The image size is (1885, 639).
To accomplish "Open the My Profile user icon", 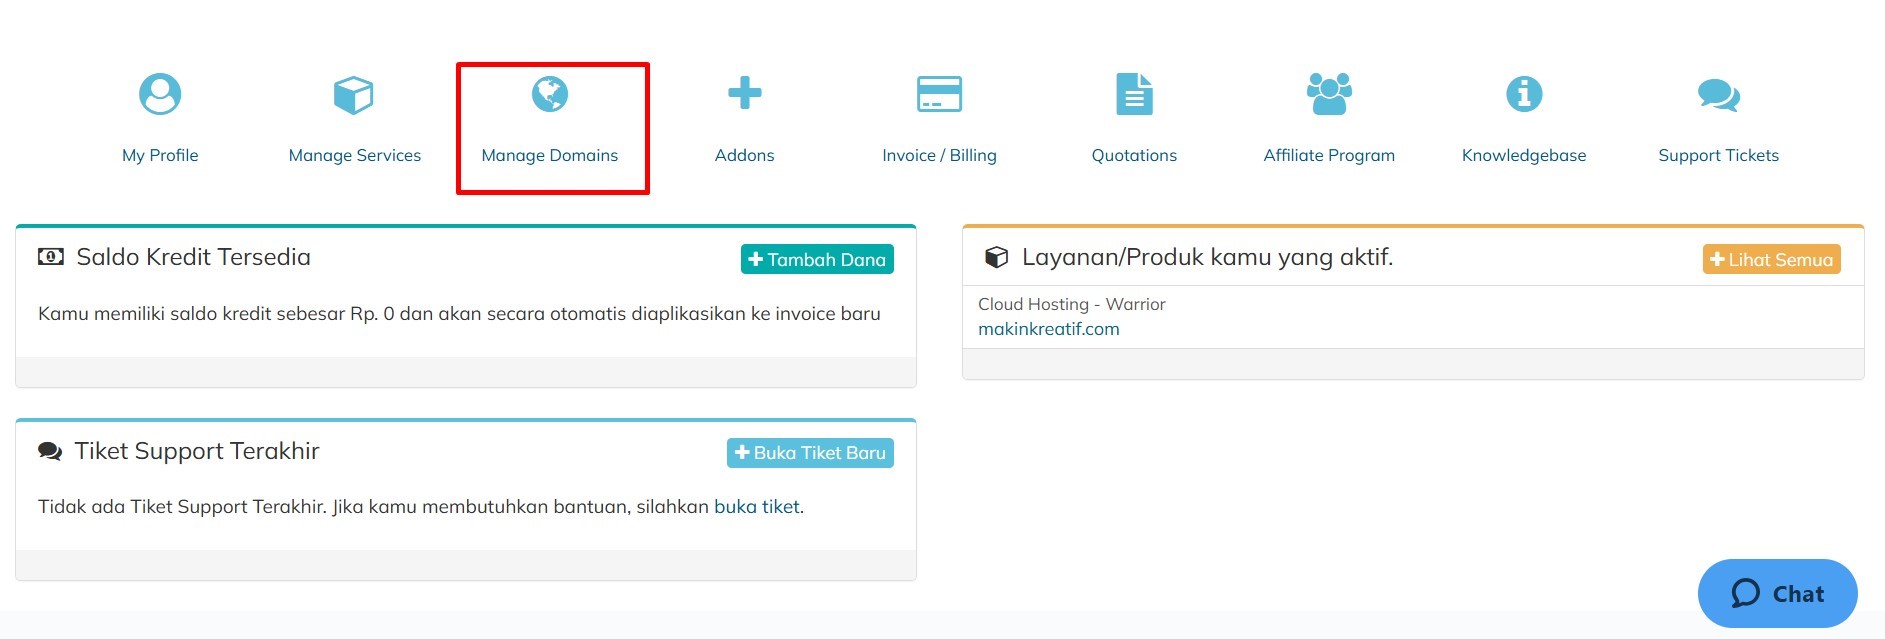I will pyautogui.click(x=160, y=94).
